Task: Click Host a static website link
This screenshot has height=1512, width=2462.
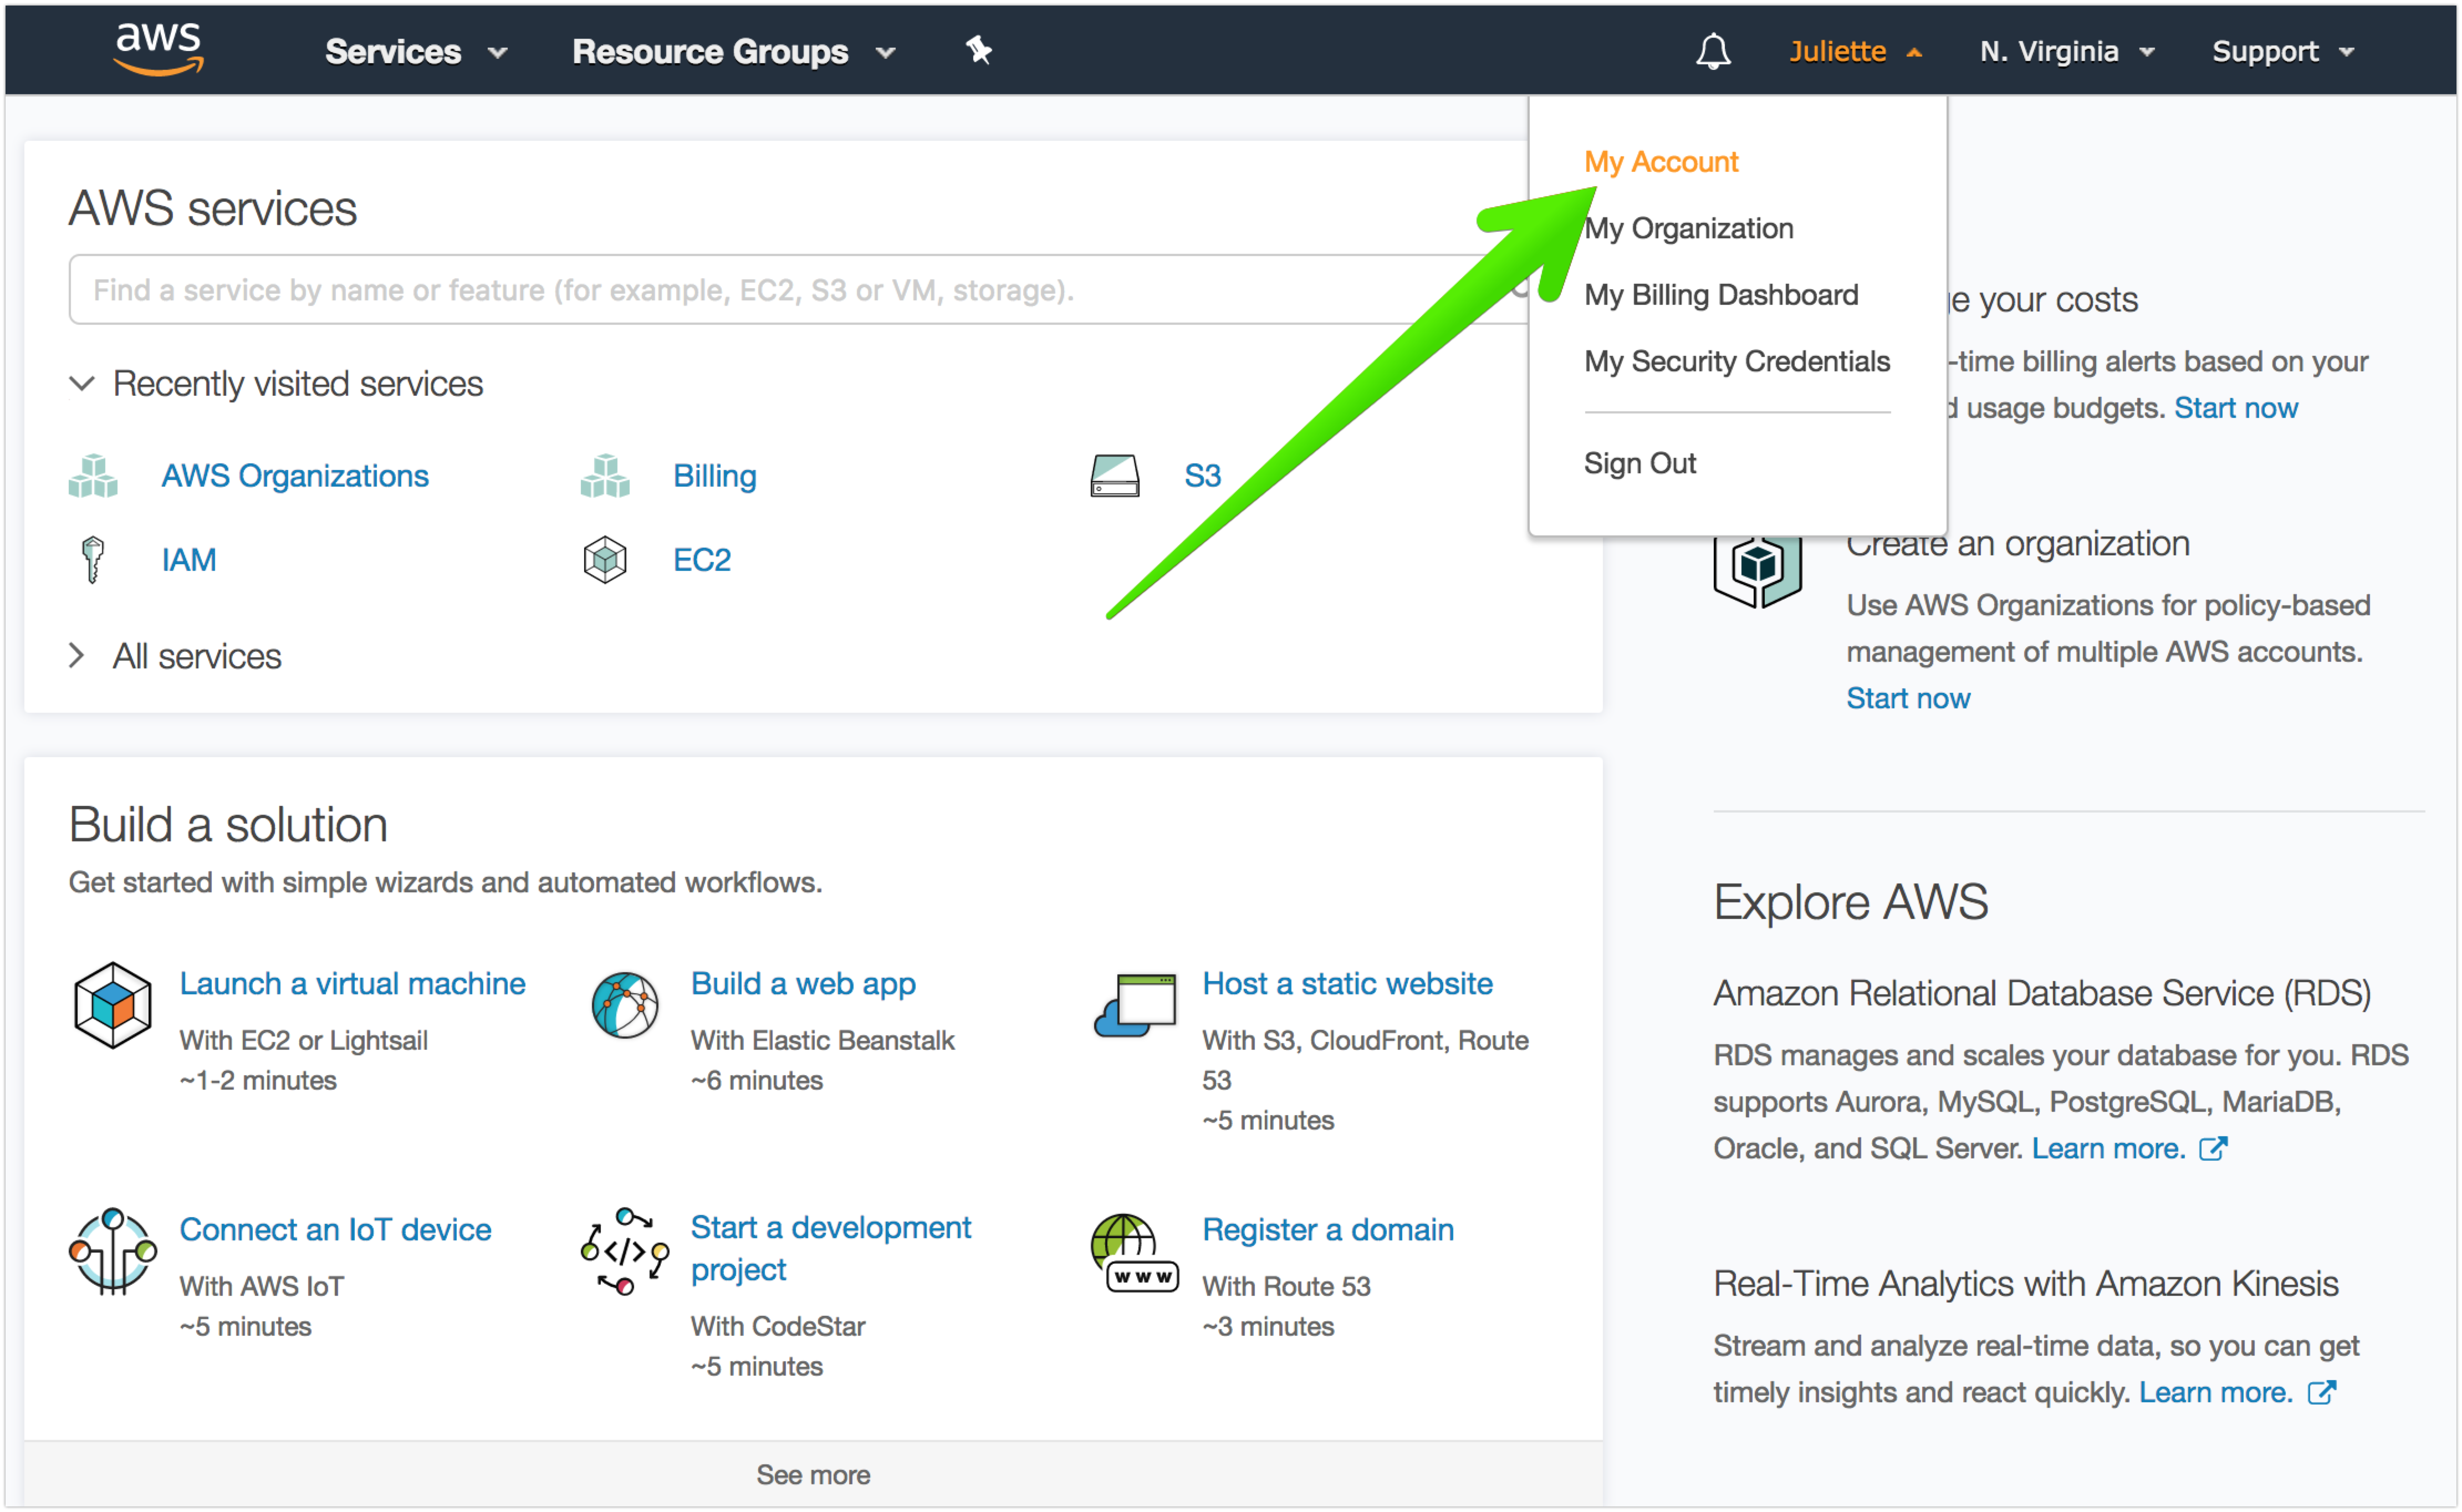Action: coord(1347,984)
